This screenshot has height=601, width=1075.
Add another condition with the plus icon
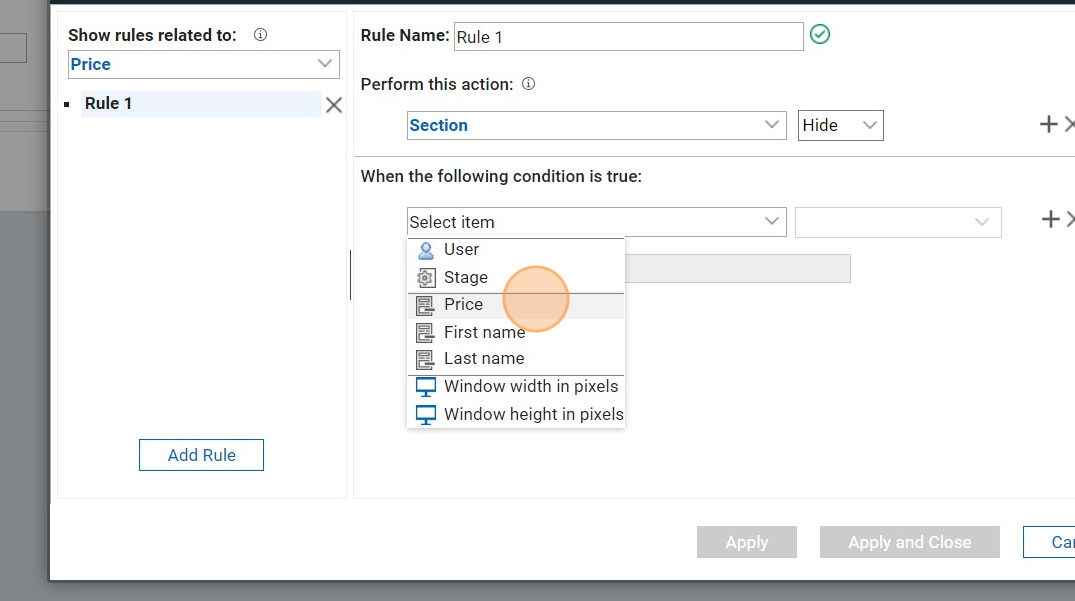pyautogui.click(x=1050, y=219)
